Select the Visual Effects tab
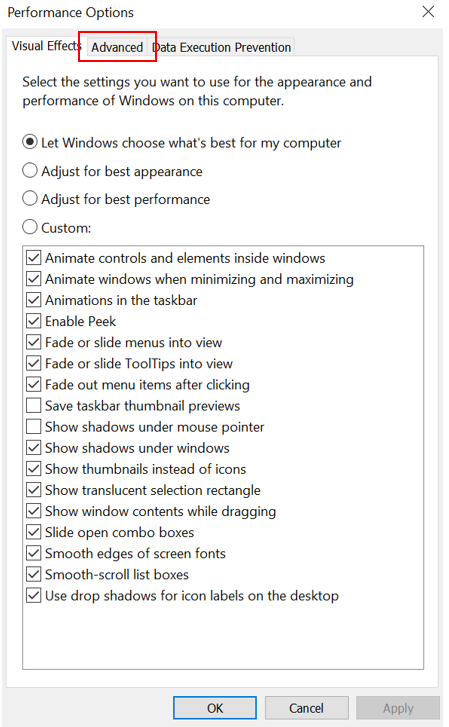 [46, 46]
